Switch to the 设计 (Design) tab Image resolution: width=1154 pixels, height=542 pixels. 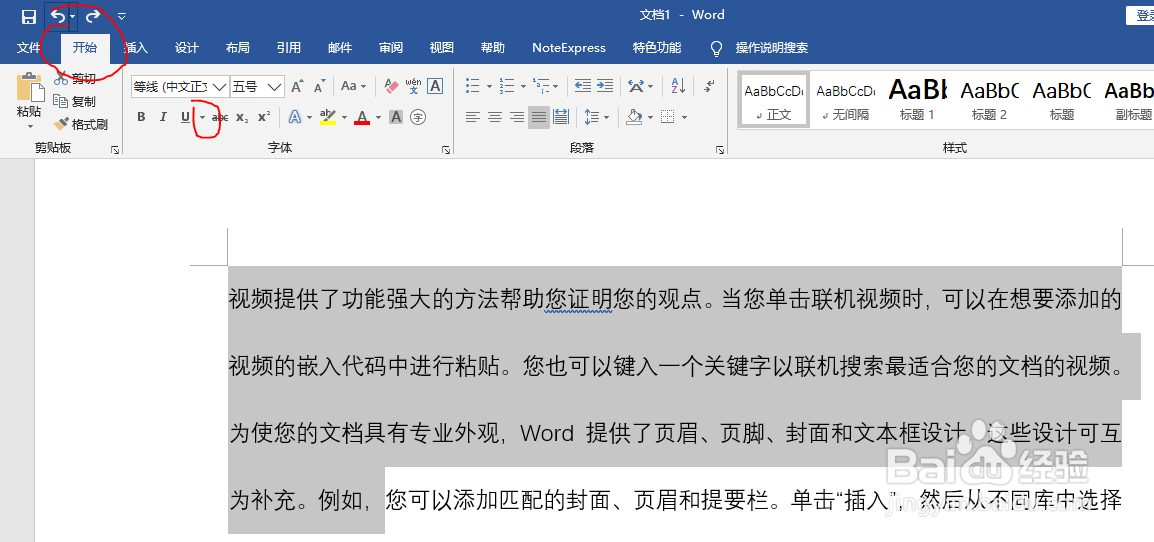[187, 48]
